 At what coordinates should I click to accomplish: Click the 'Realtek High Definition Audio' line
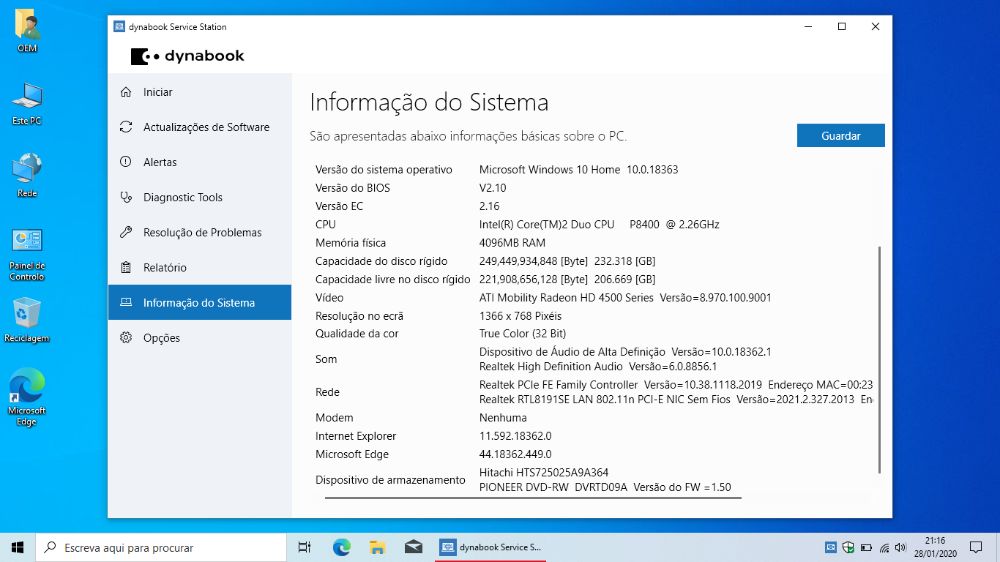[x=598, y=367]
